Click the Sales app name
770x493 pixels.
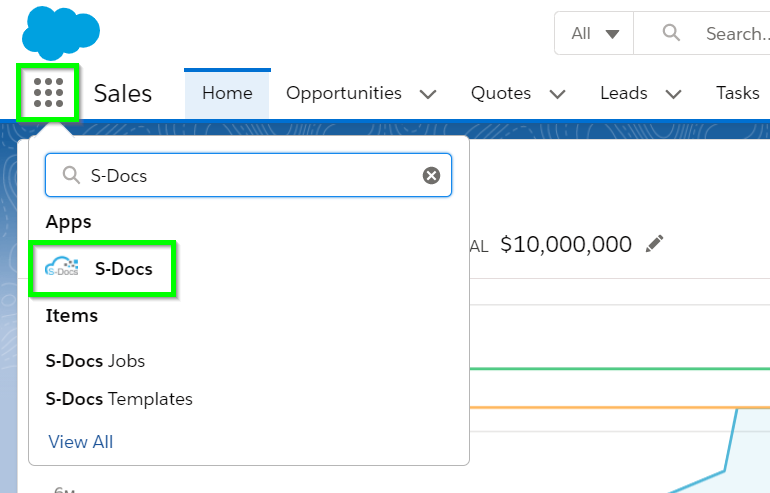click(123, 93)
